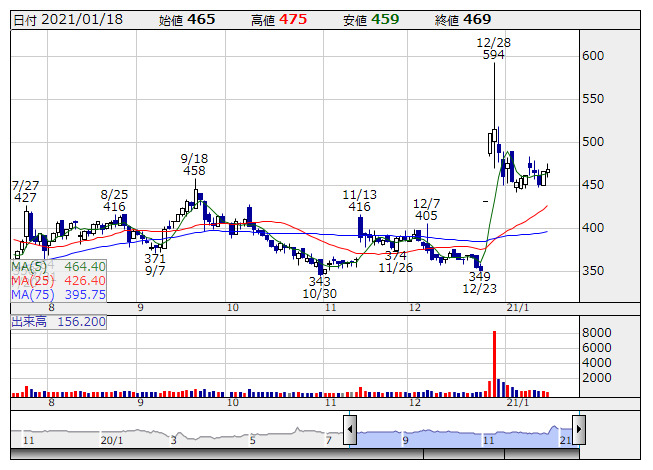Click the 12/23 low label 349
653x470 pixels.
tap(480, 276)
